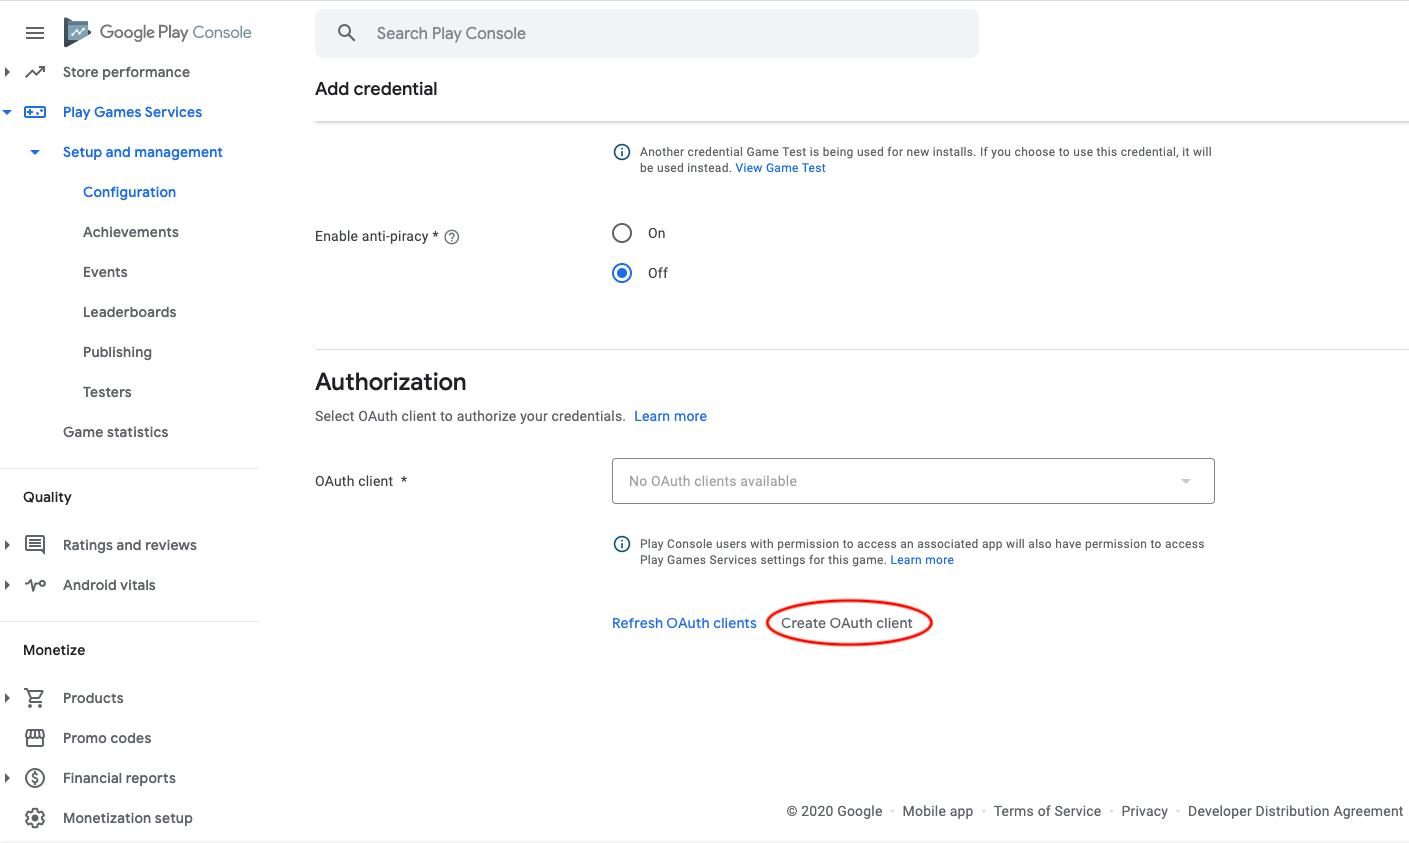1409x843 pixels.
Task: Collapse the Play Games Services arrow
Action: pyautogui.click(x=7, y=112)
